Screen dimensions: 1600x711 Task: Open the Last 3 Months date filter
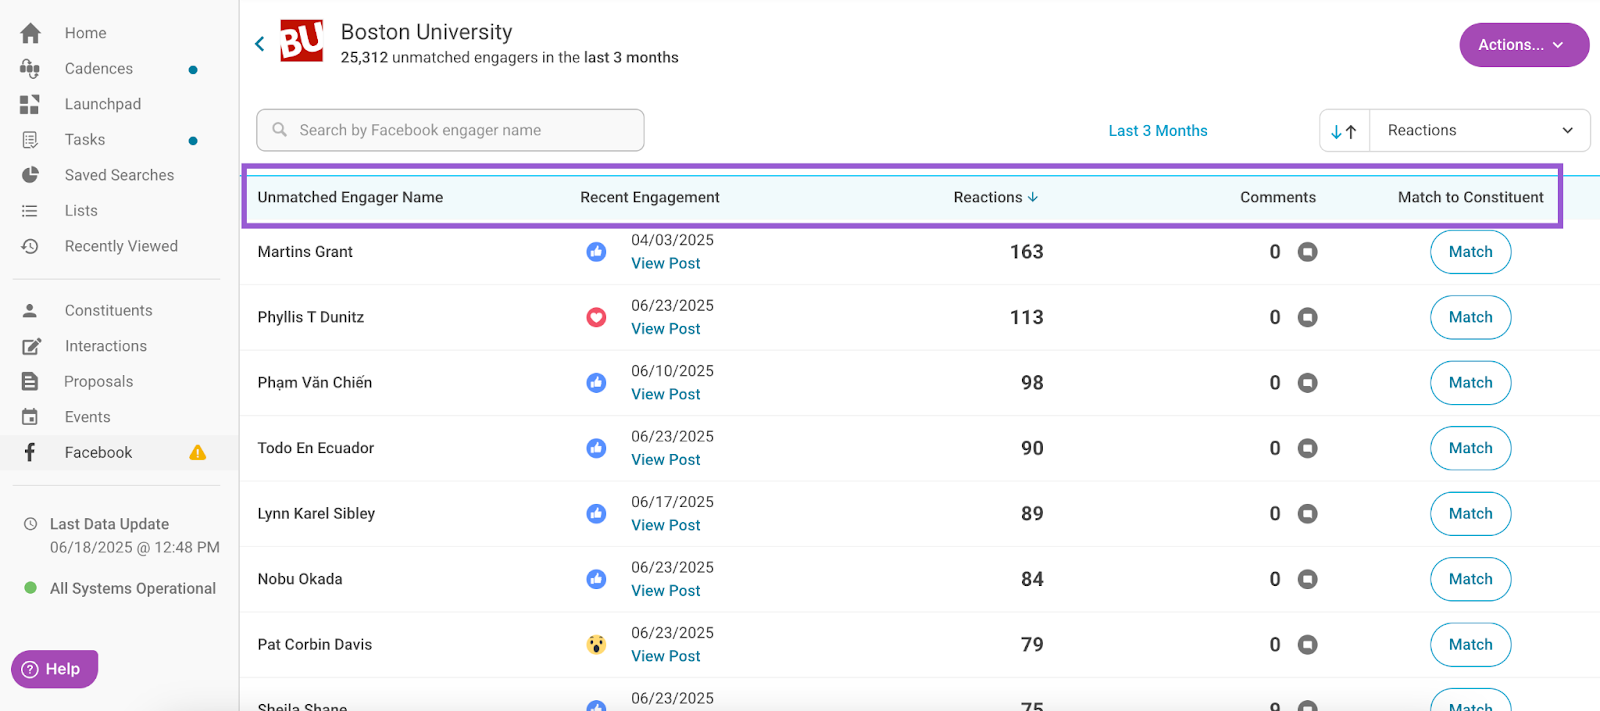[x=1158, y=131]
